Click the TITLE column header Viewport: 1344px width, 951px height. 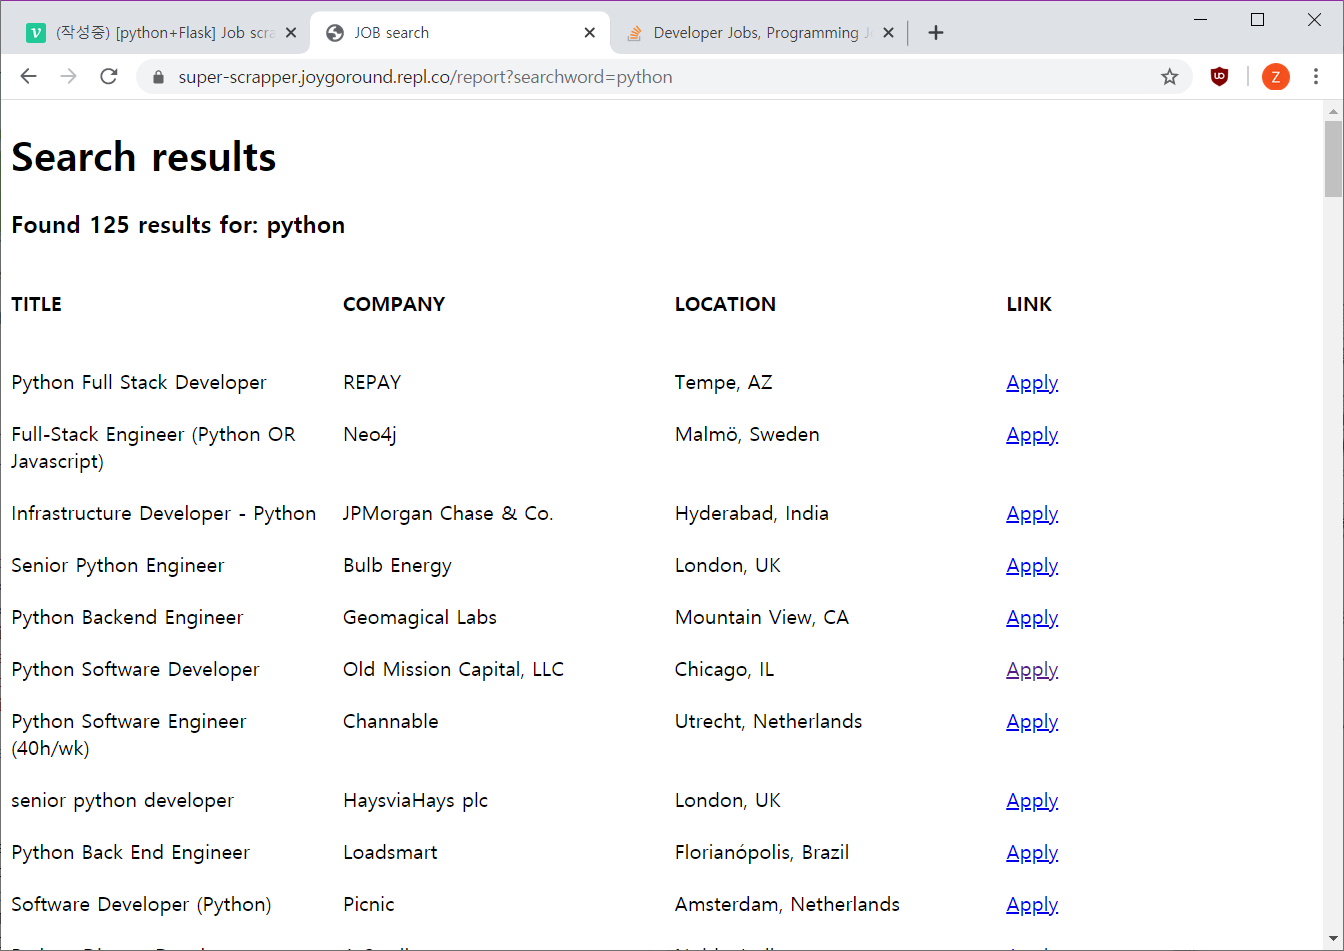click(x=36, y=304)
